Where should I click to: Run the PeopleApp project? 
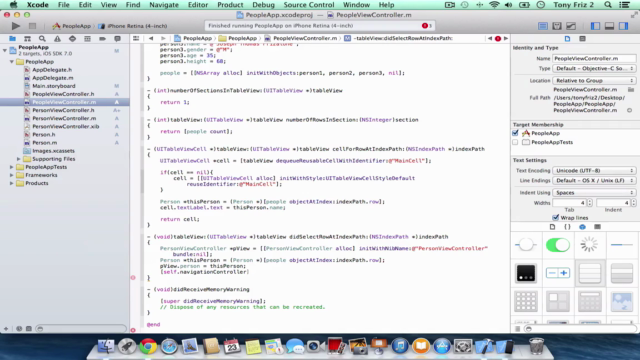pos(16,26)
